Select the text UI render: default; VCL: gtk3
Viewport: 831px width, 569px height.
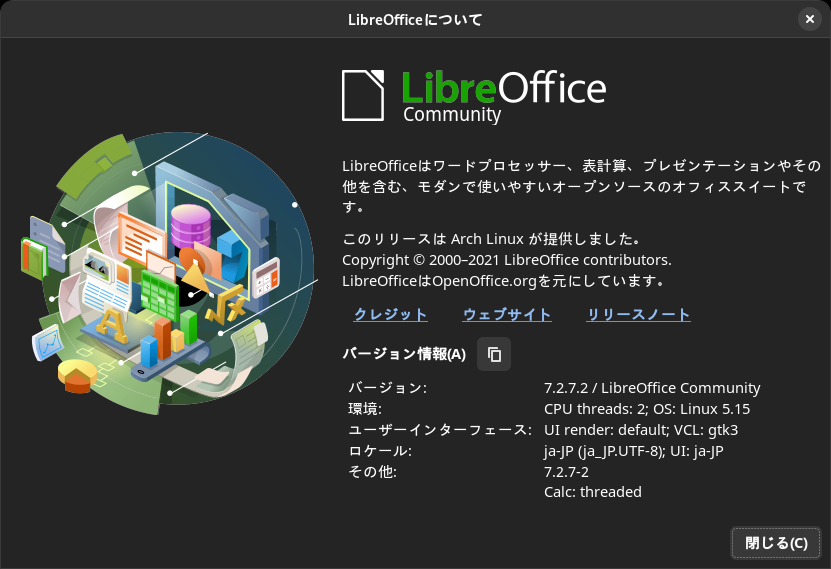tap(641, 430)
